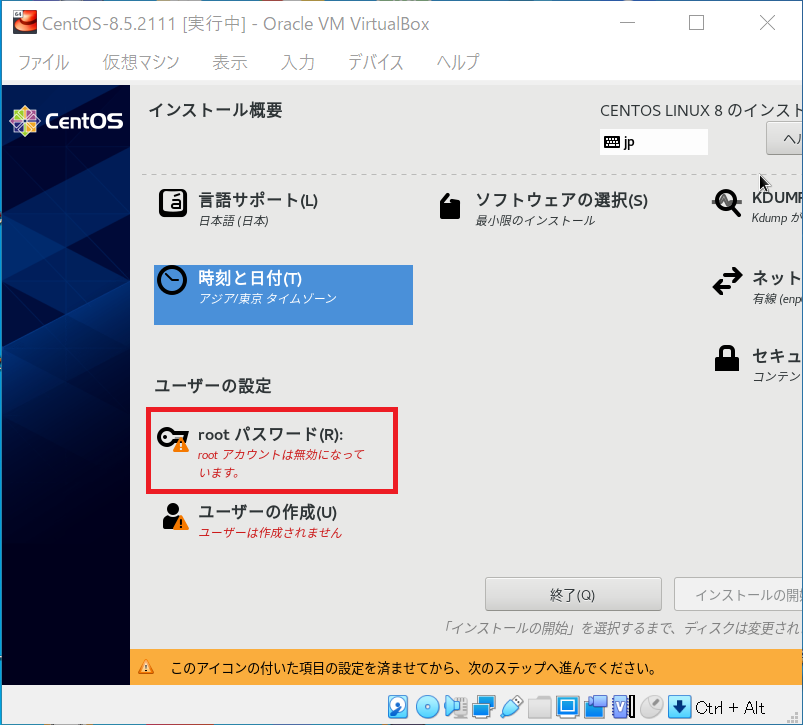Click the language support icon
Screen dimensions: 803x725
pos(173,203)
